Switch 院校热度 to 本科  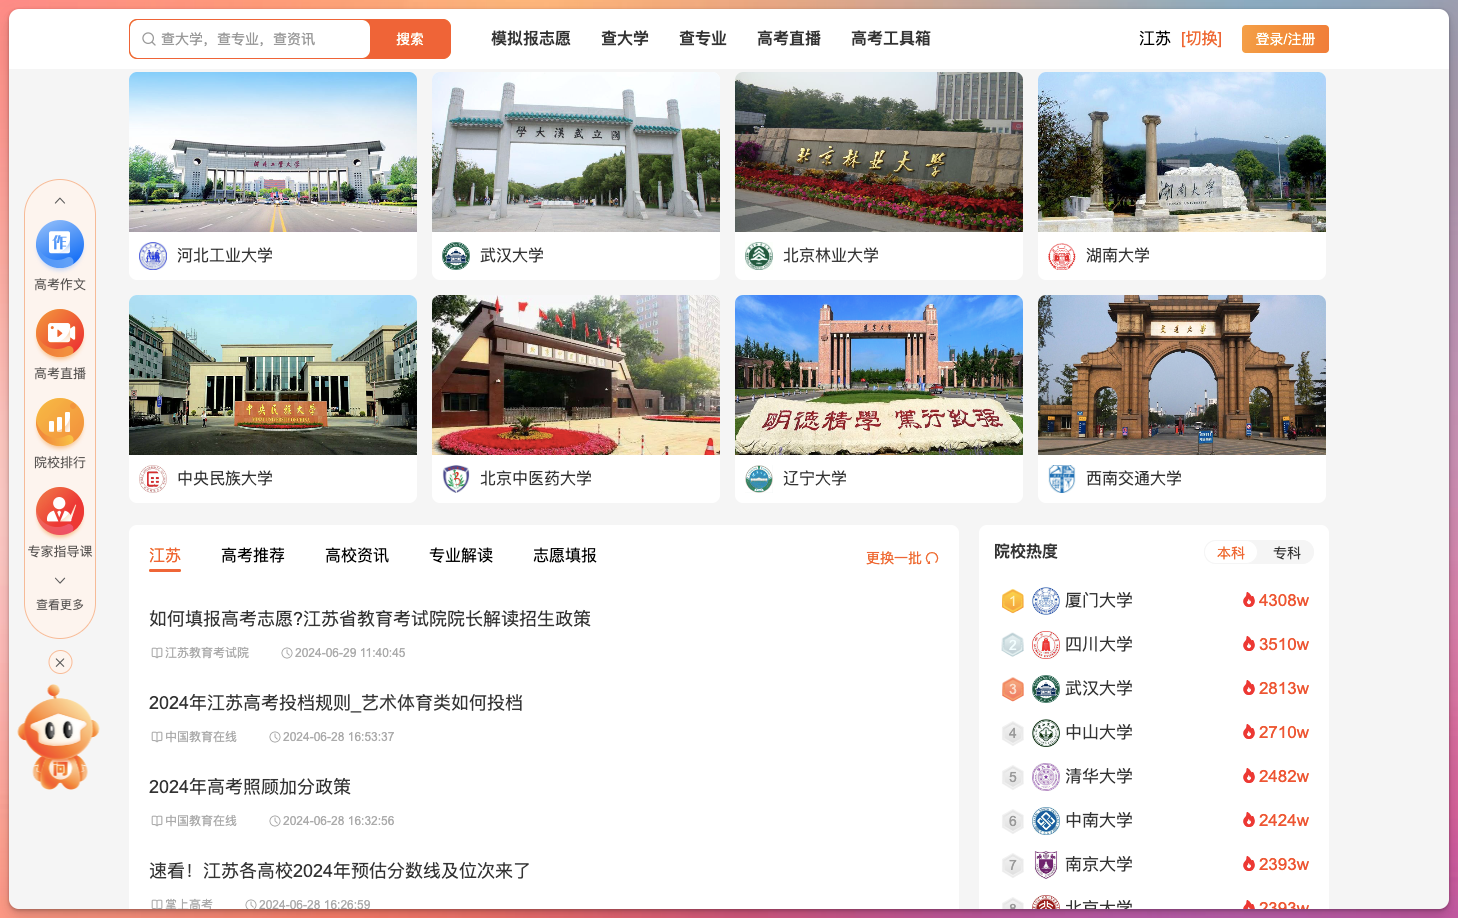1231,553
